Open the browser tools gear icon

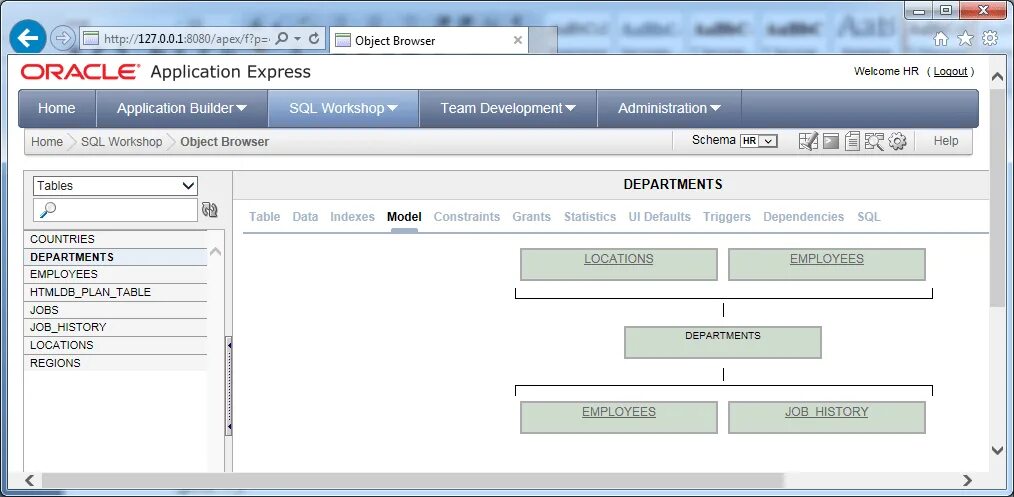pyautogui.click(x=990, y=39)
